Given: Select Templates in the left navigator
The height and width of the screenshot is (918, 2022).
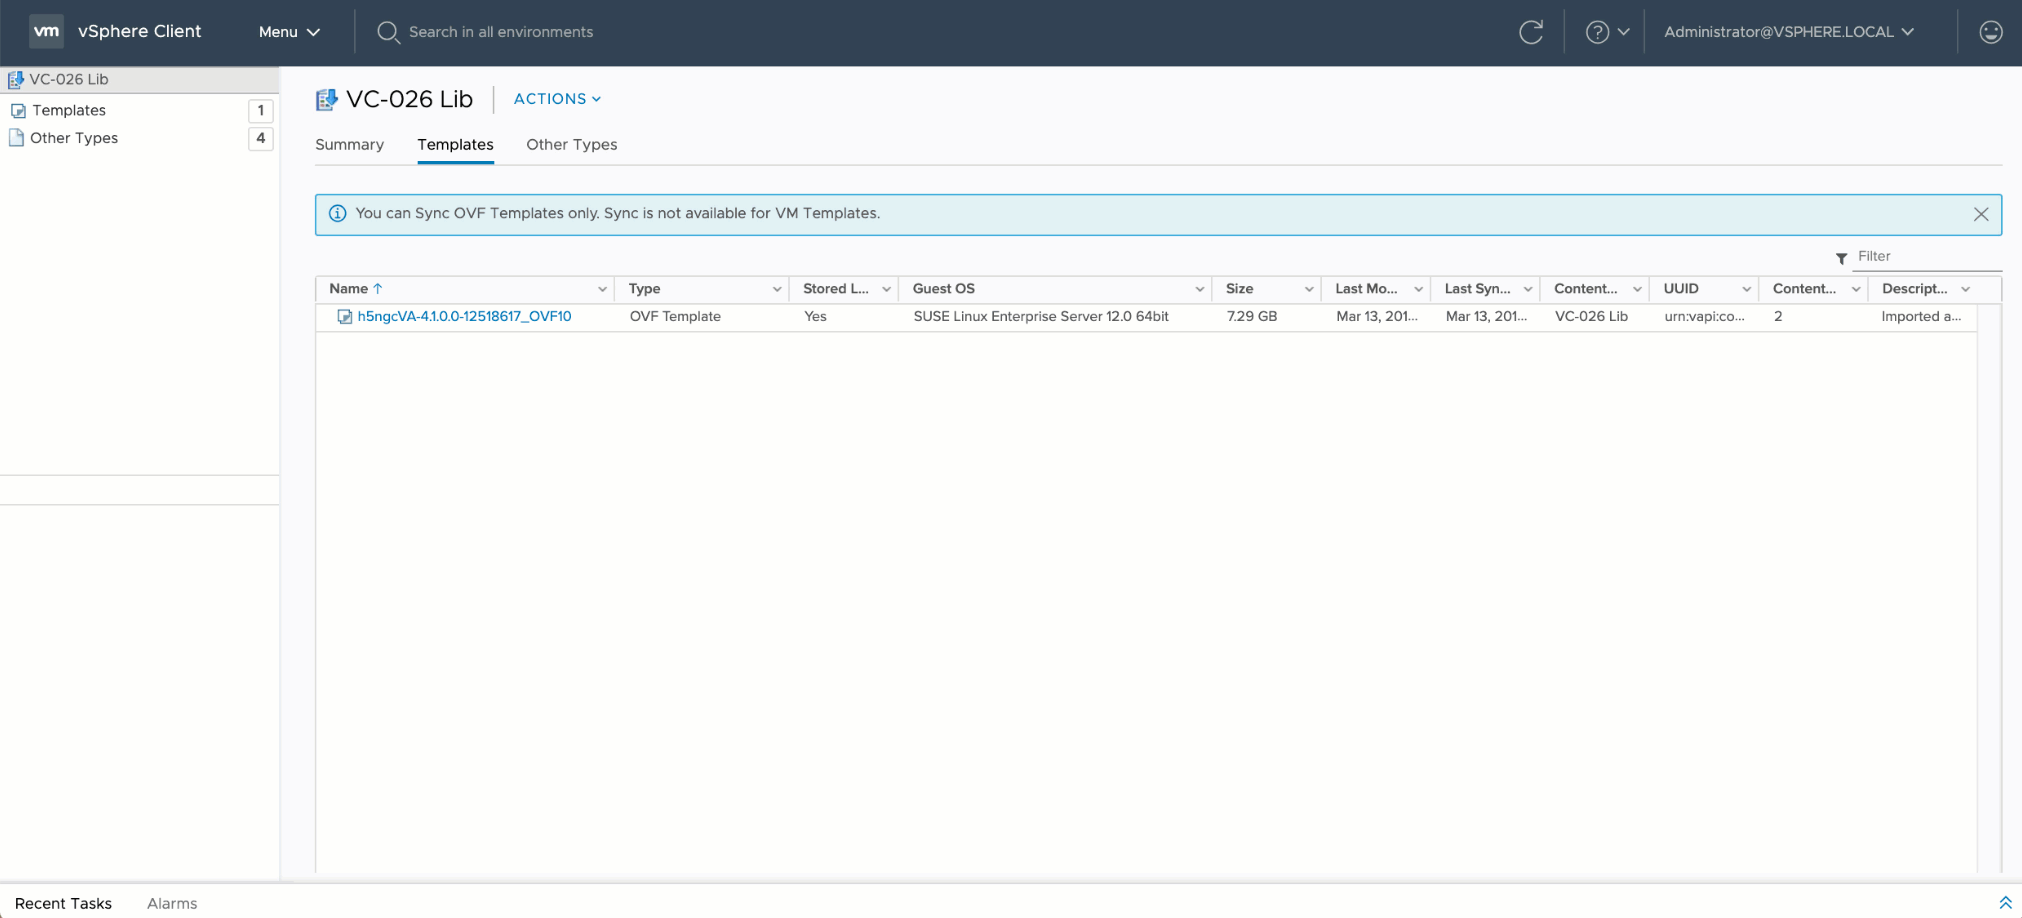Looking at the screenshot, I should [69, 110].
